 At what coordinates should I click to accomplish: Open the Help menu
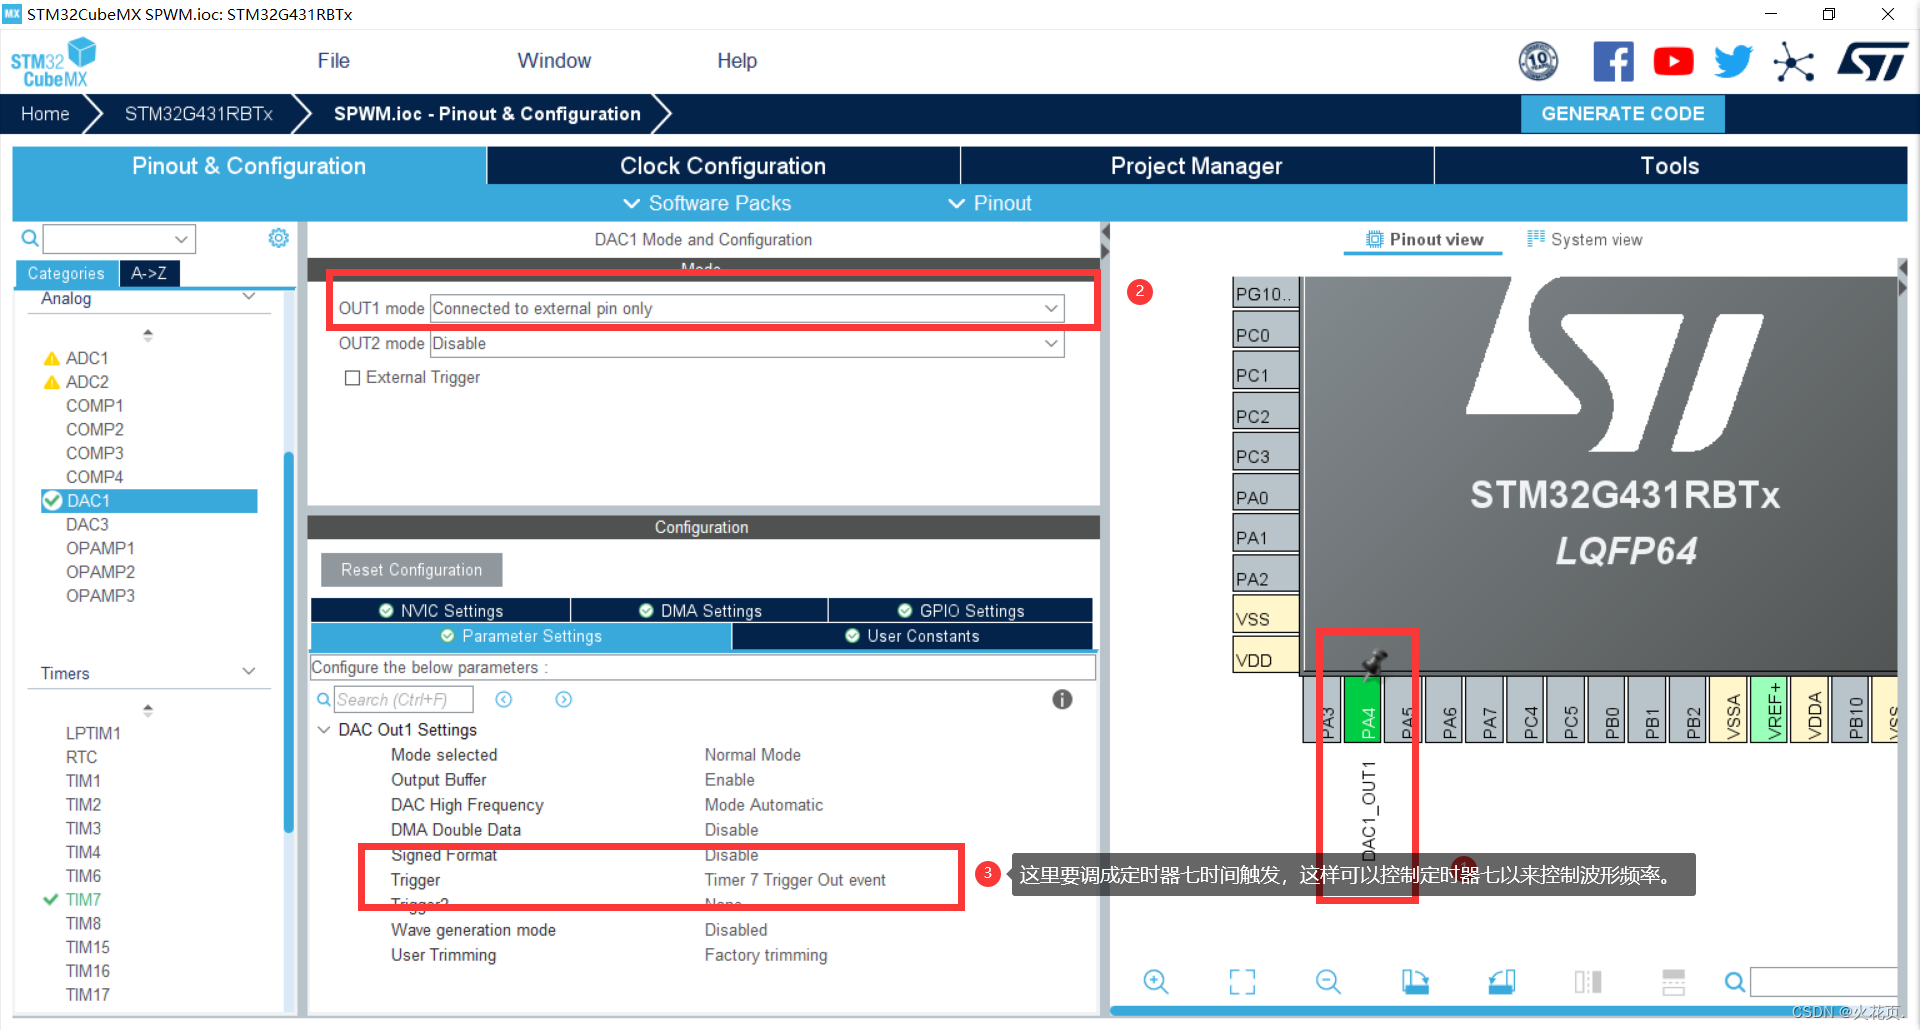(x=737, y=61)
